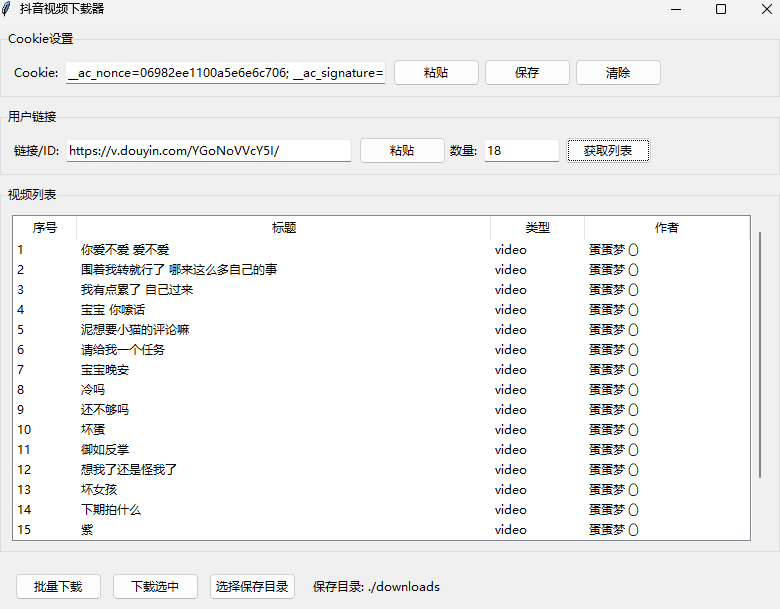Click the 保存 button for Cookie
Screen dimensions: 780x609
click(x=527, y=73)
